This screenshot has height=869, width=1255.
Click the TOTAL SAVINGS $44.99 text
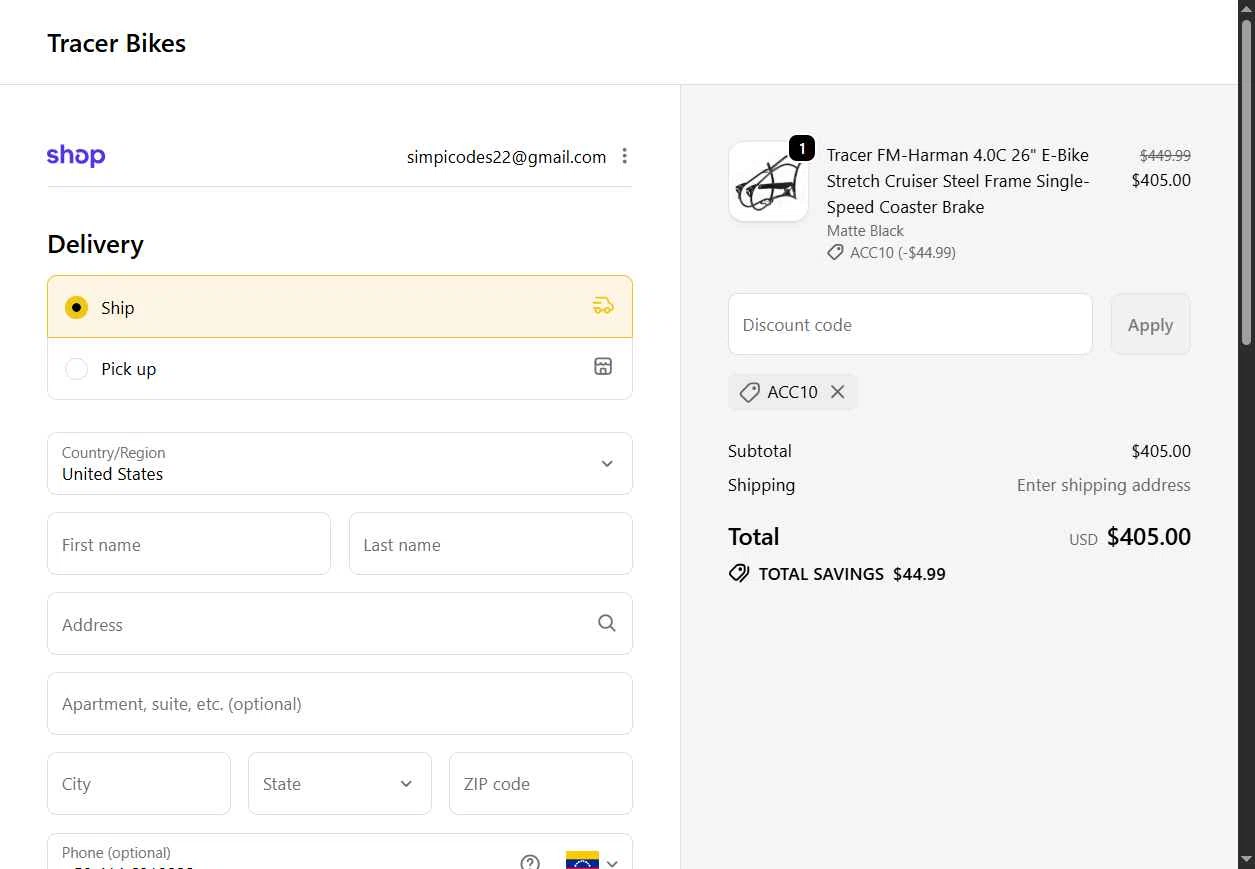click(x=852, y=574)
